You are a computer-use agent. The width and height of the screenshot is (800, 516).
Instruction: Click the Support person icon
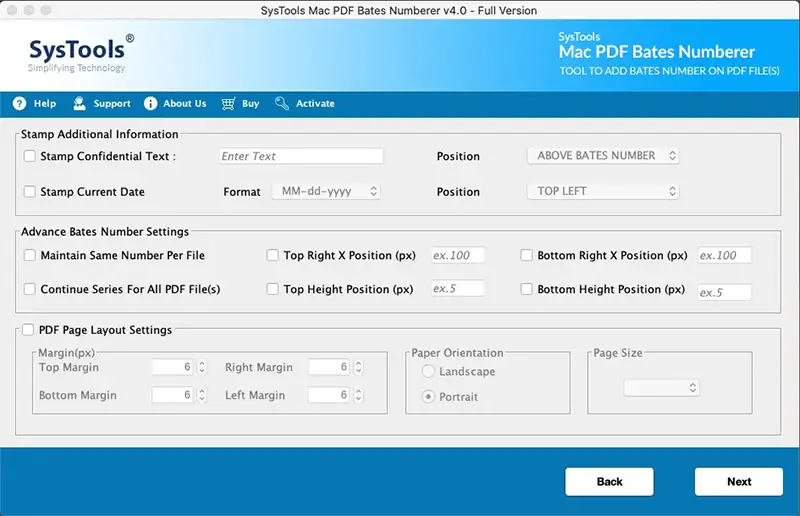tap(79, 104)
